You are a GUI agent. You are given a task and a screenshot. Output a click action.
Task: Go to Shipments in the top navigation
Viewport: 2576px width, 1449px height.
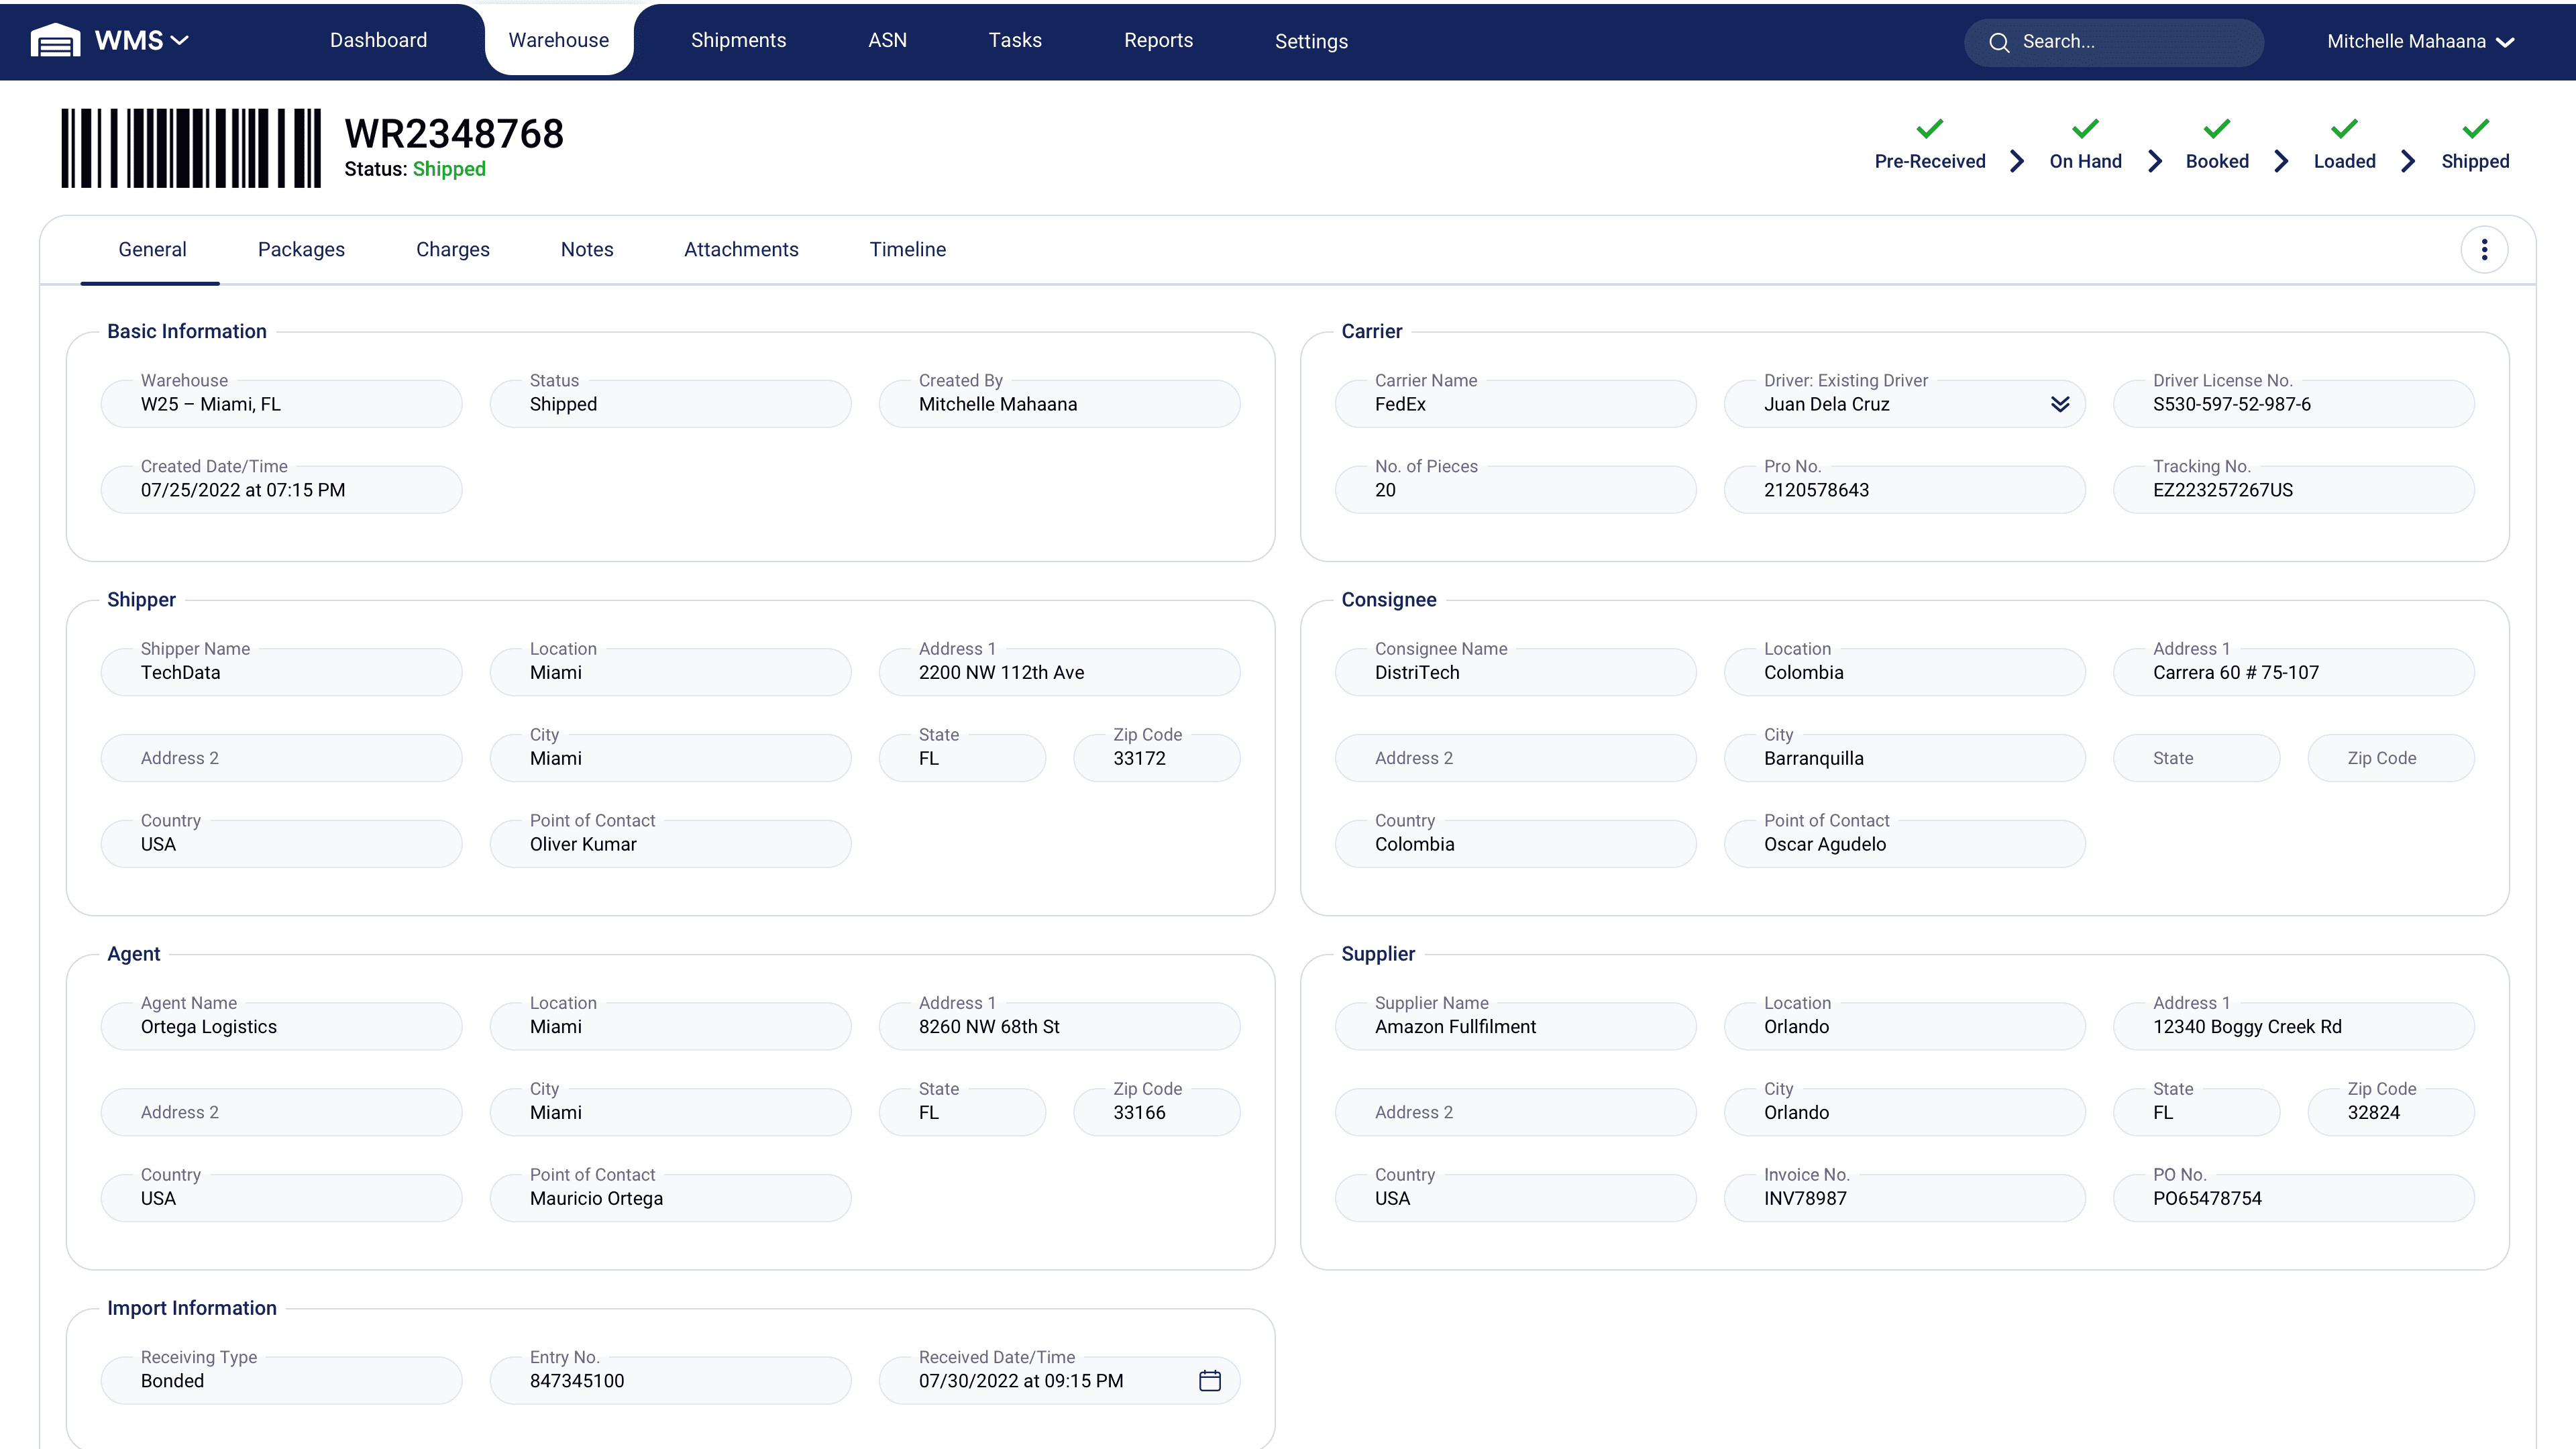738,41
